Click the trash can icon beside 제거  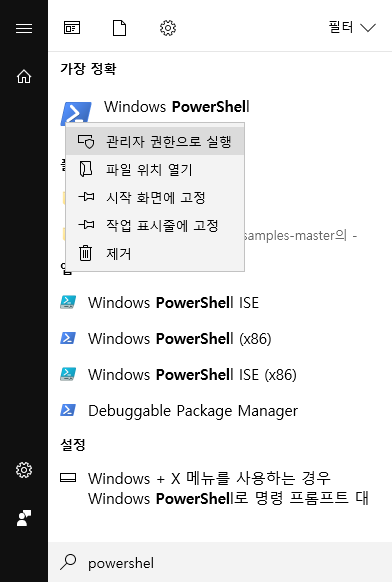tap(85, 253)
